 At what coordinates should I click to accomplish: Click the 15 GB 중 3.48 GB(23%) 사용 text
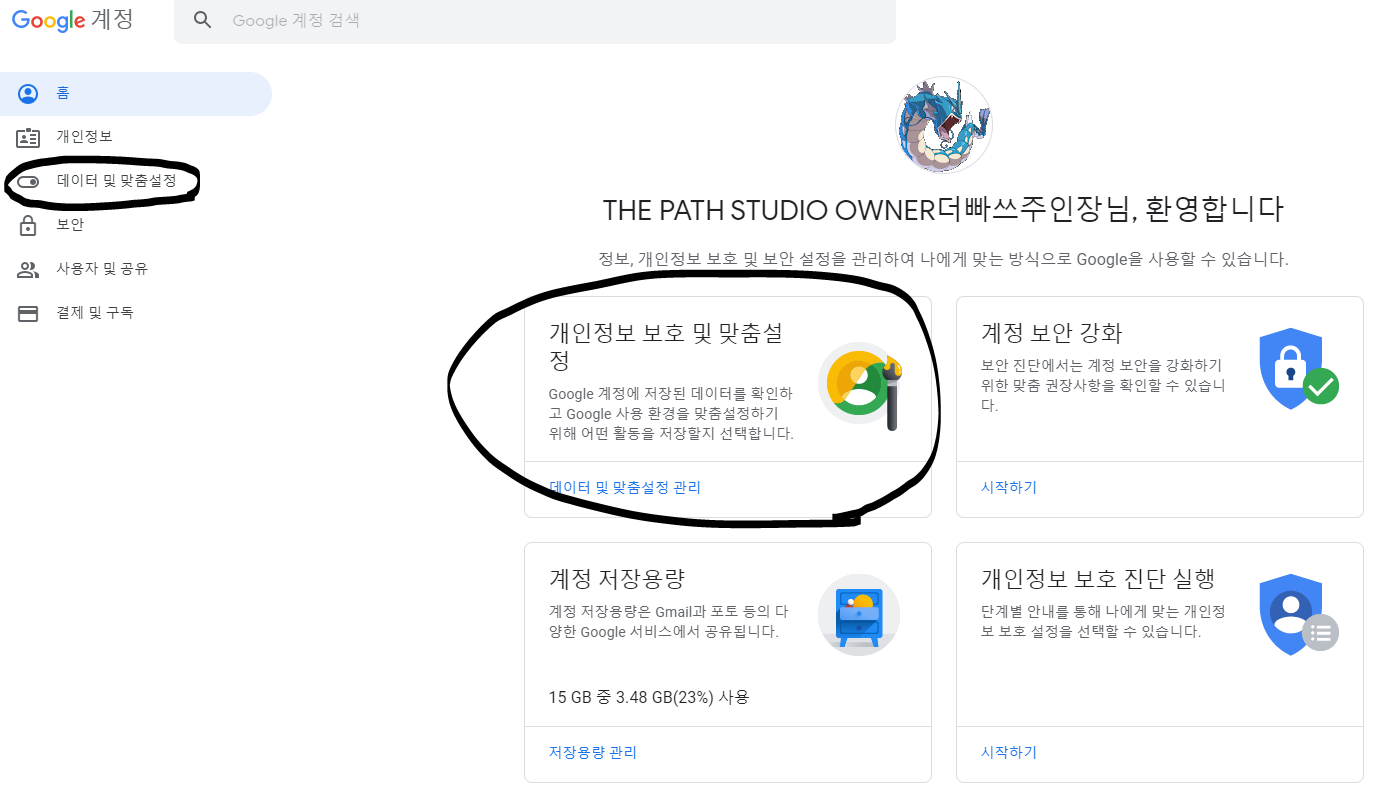pyautogui.click(x=649, y=697)
